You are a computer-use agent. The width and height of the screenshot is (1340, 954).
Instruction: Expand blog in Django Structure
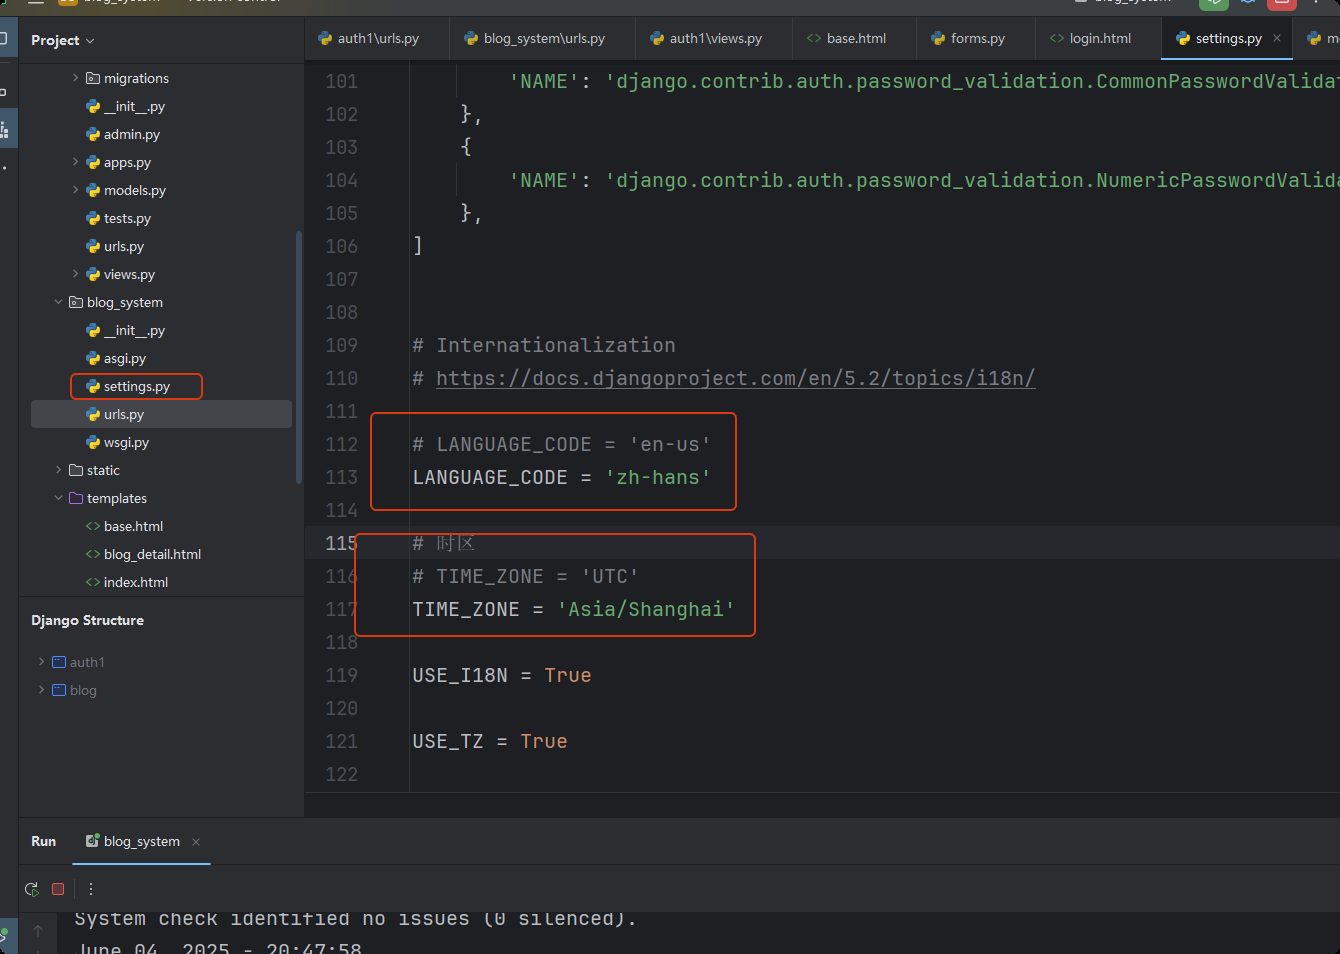pos(41,690)
